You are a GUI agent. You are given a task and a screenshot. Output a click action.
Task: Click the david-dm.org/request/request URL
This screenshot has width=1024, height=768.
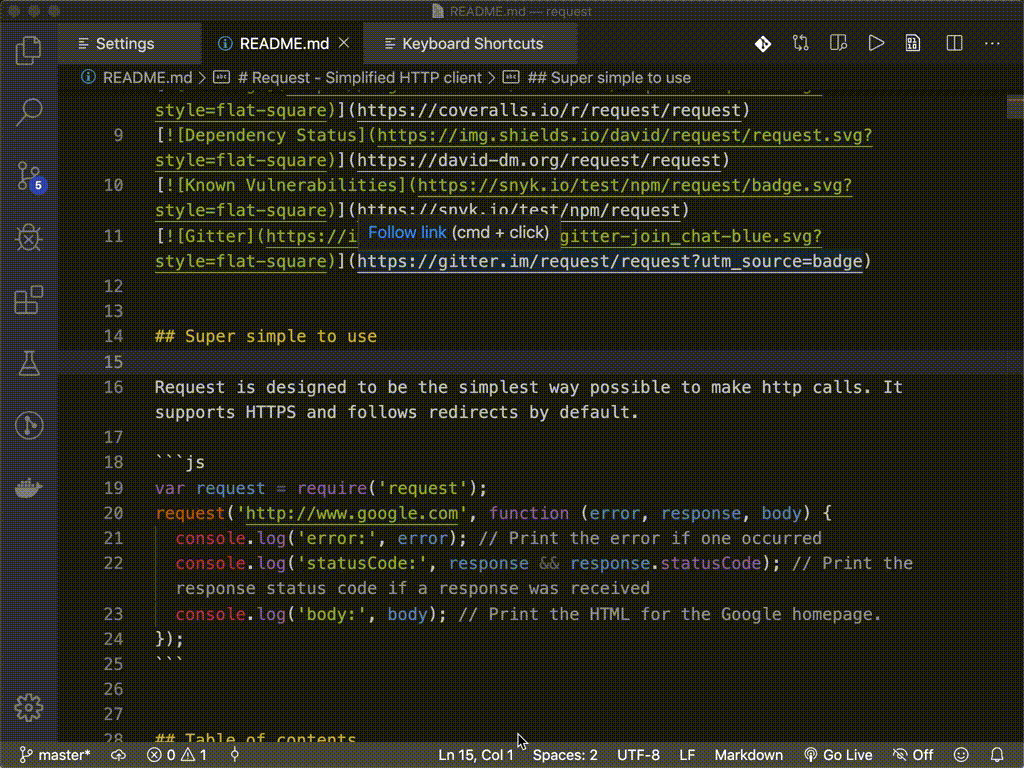(x=539, y=160)
